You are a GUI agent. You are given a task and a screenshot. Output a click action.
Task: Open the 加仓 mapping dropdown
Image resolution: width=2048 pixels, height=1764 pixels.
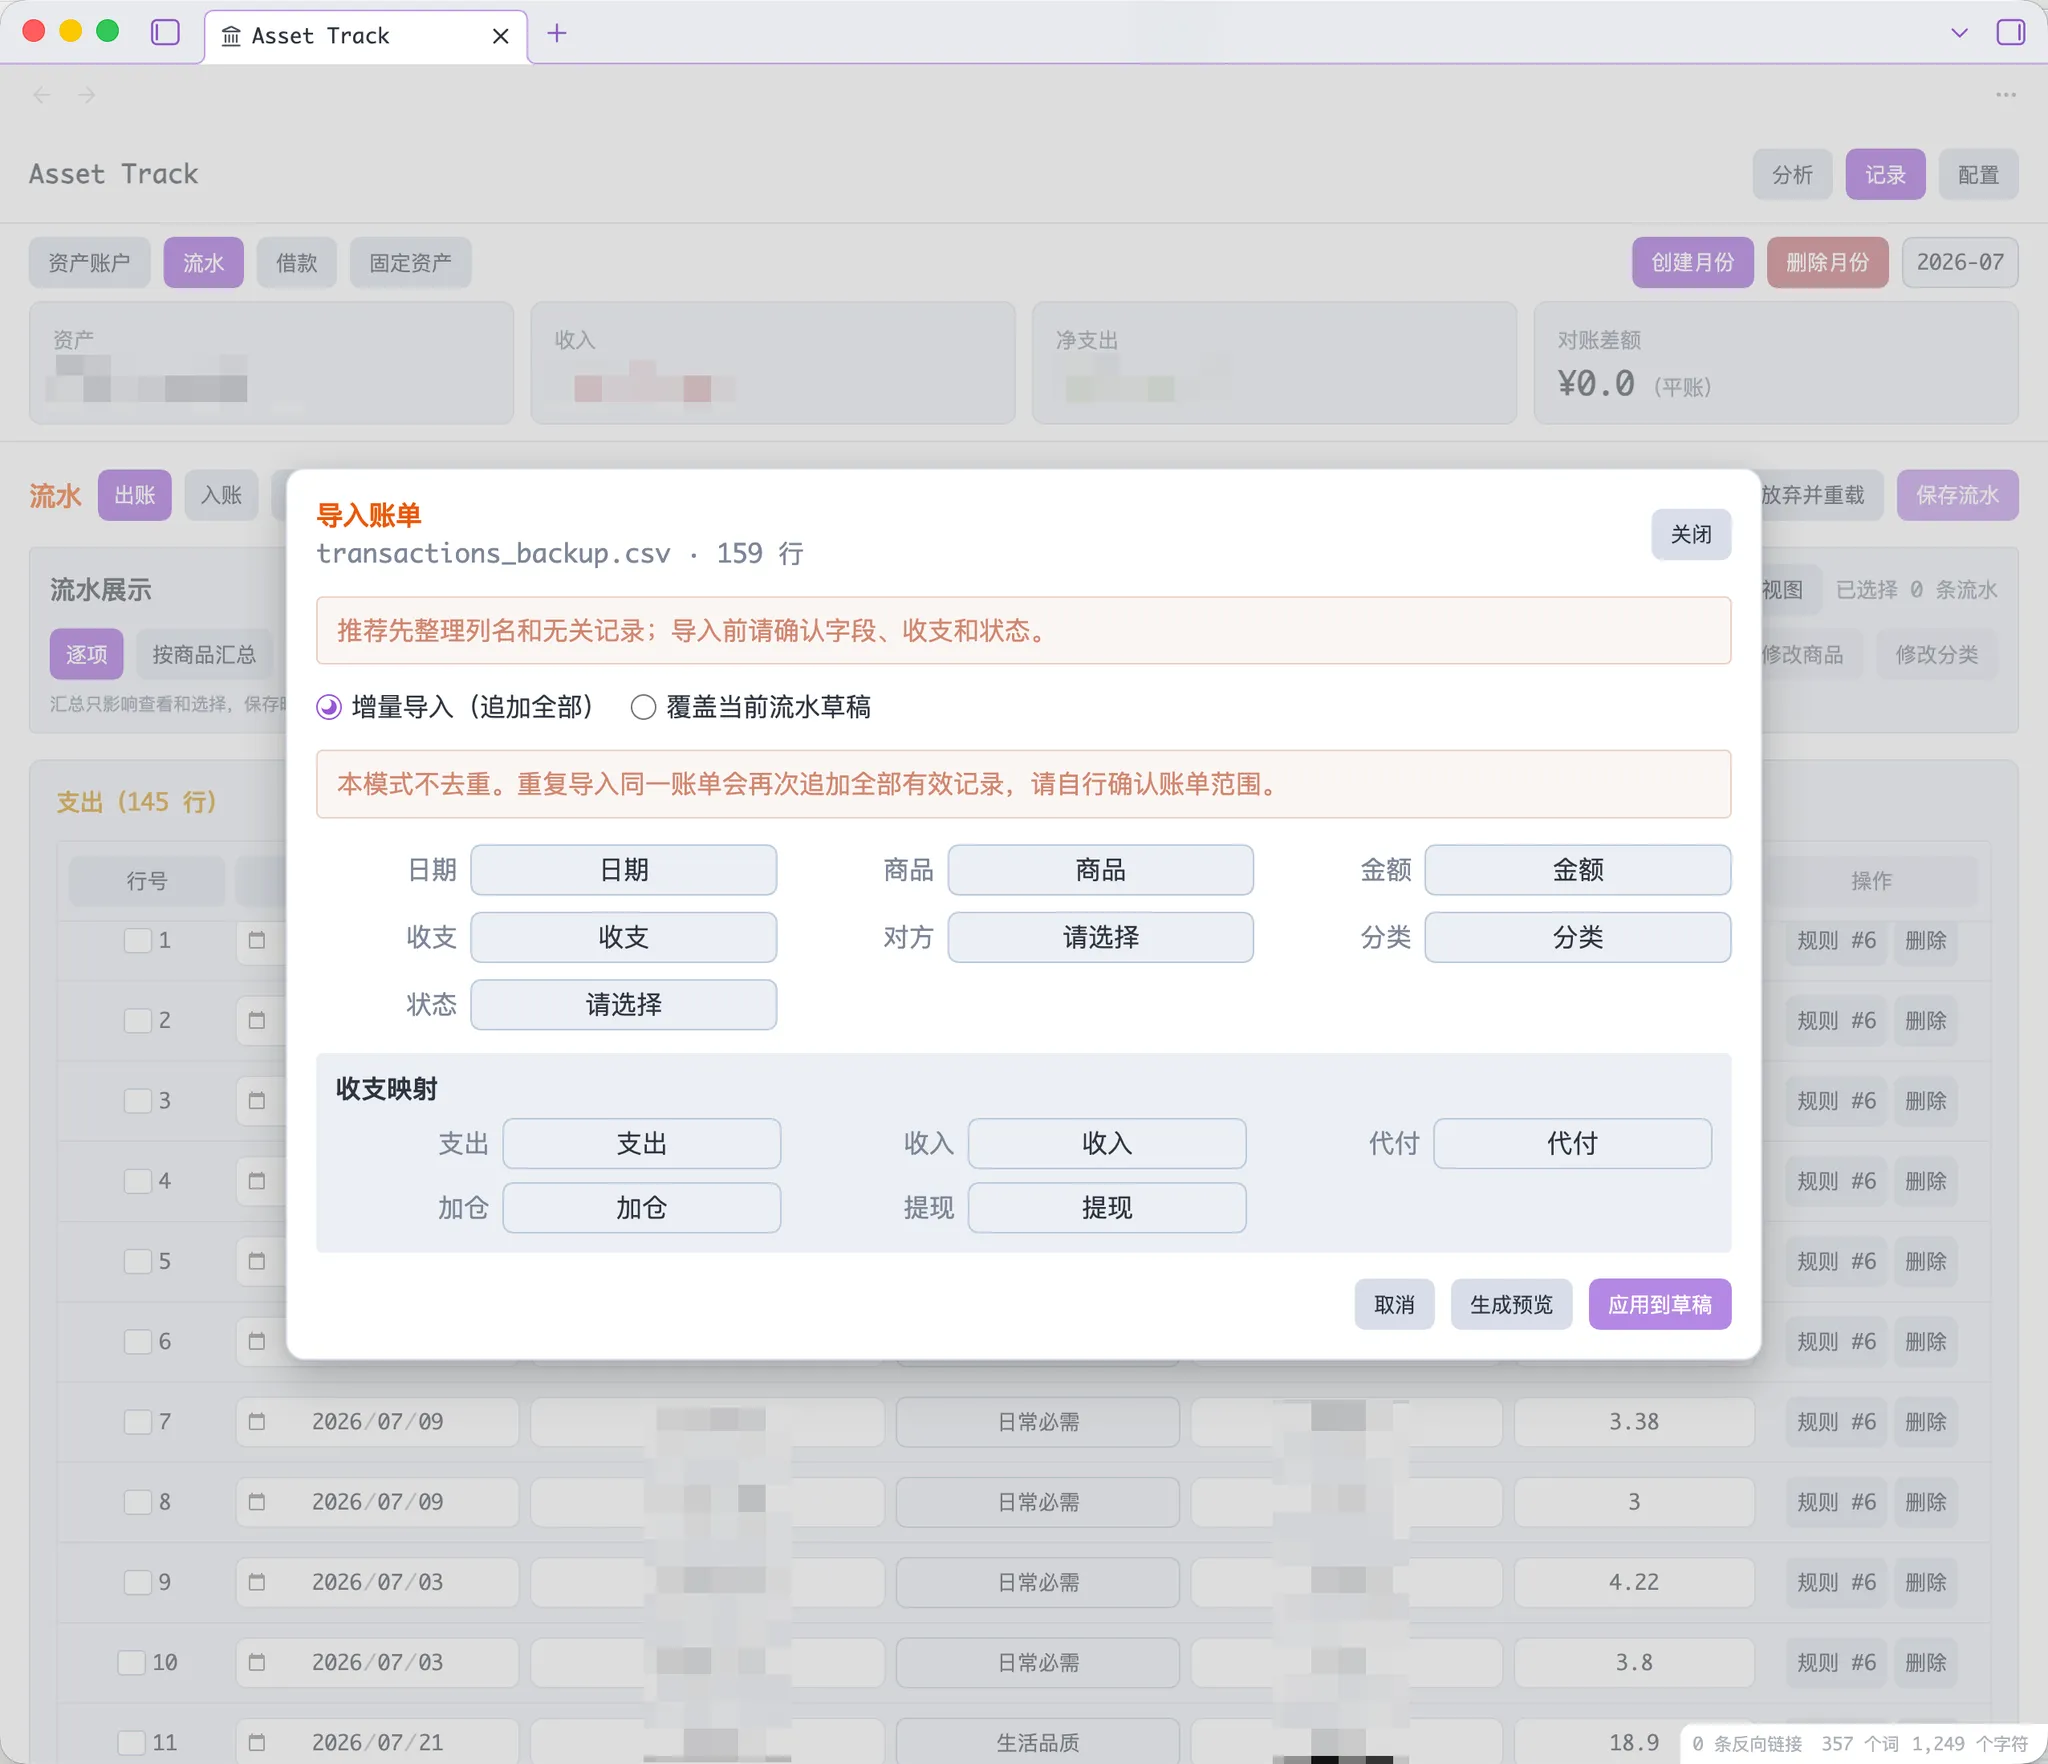click(x=641, y=1208)
